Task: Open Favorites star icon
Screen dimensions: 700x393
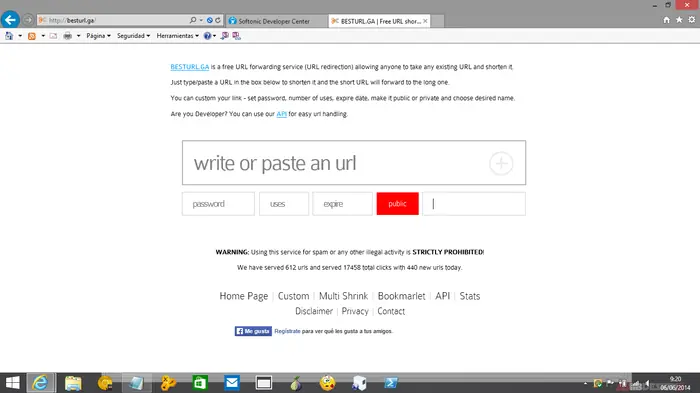Action: pos(679,20)
